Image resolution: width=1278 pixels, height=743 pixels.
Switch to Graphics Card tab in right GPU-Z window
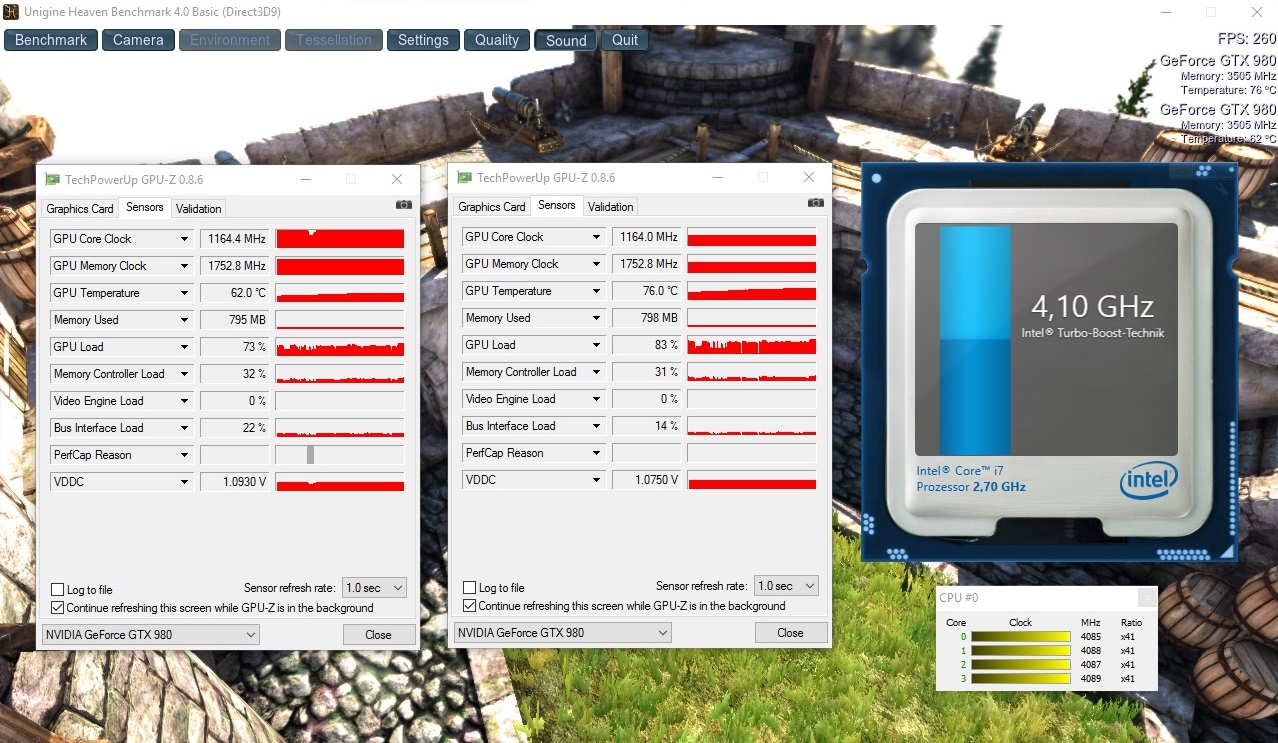pyautogui.click(x=492, y=207)
